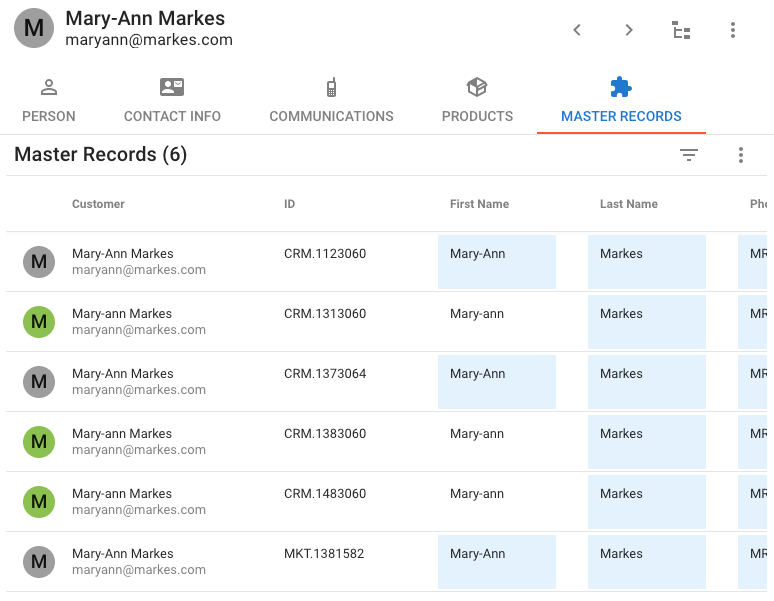This screenshot has height=601, width=774.
Task: Go to previous record arrow
Action: coord(577,30)
